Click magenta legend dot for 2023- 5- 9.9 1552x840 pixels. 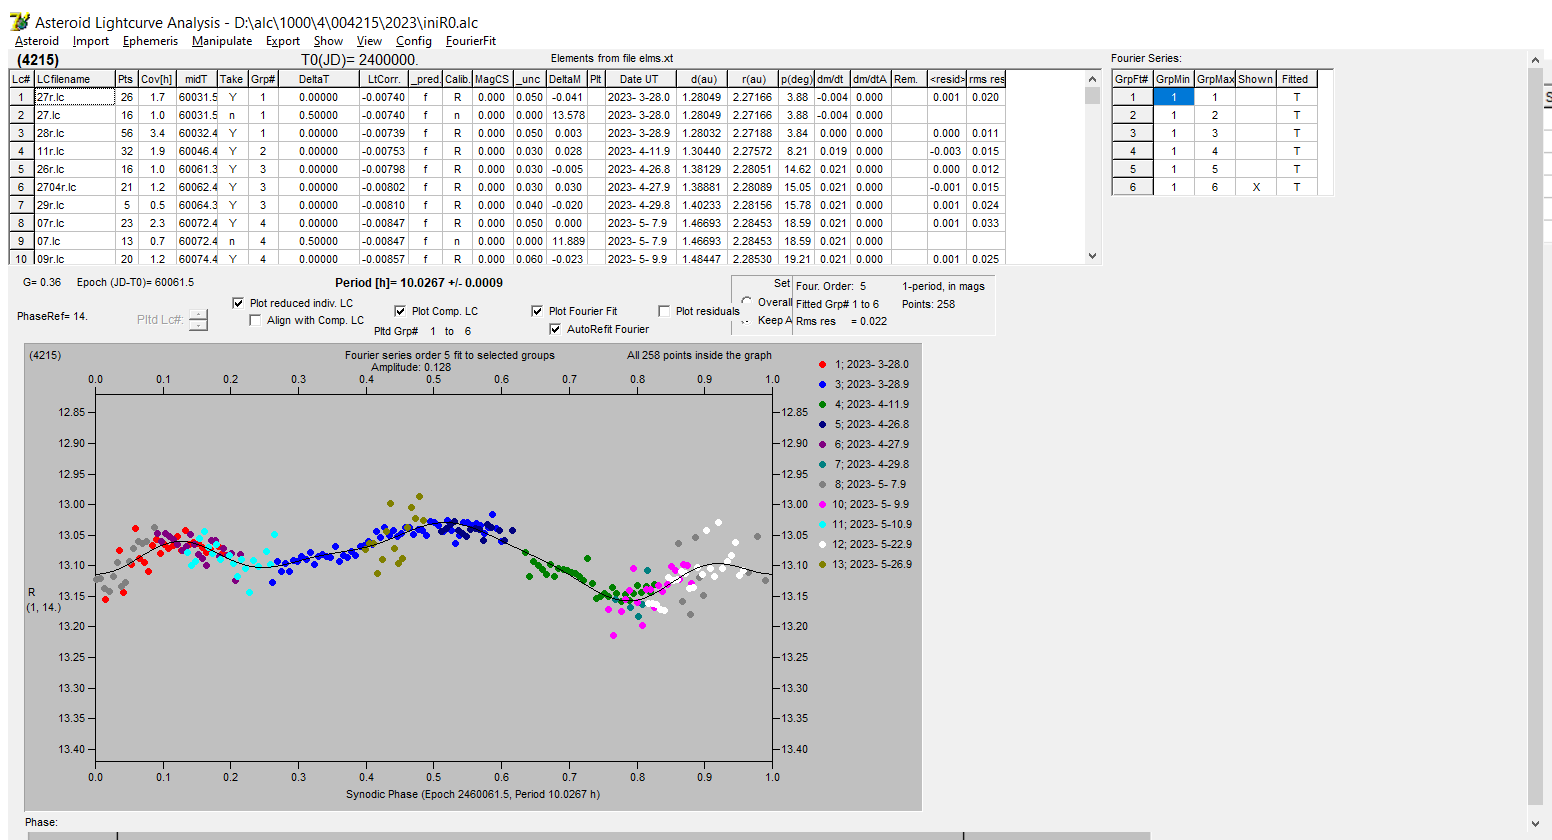822,504
